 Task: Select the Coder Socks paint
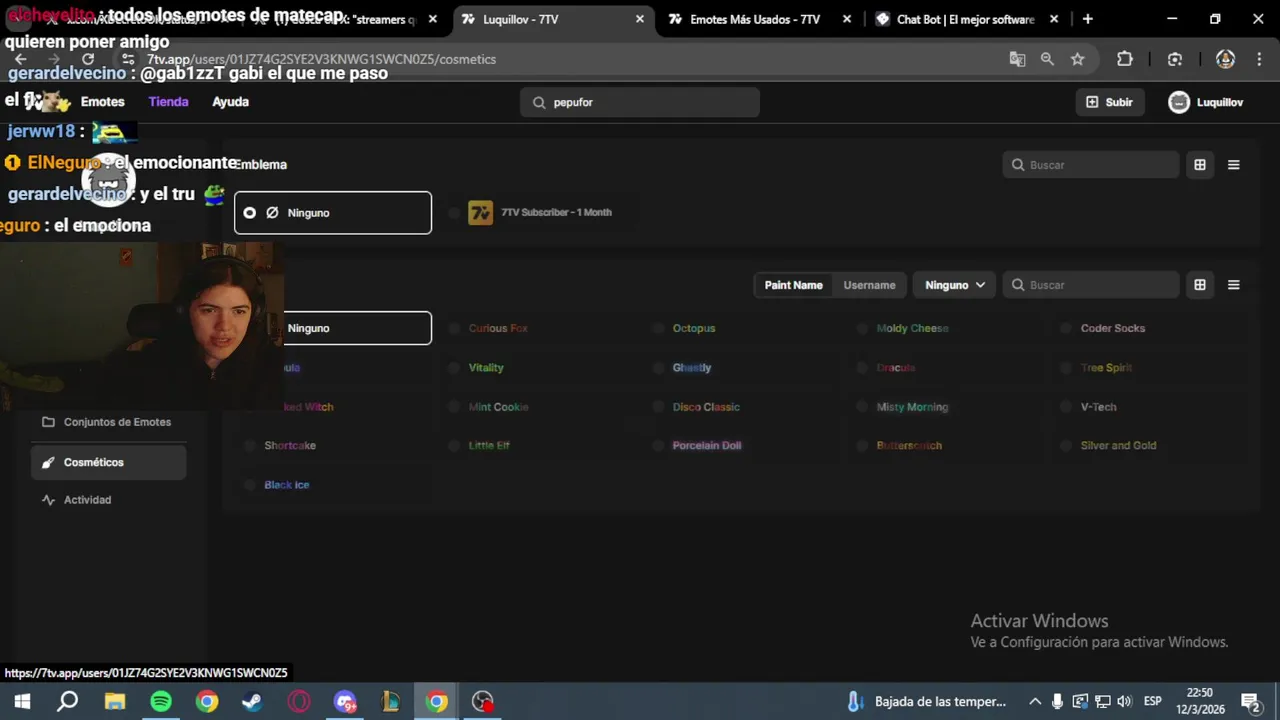1112,328
